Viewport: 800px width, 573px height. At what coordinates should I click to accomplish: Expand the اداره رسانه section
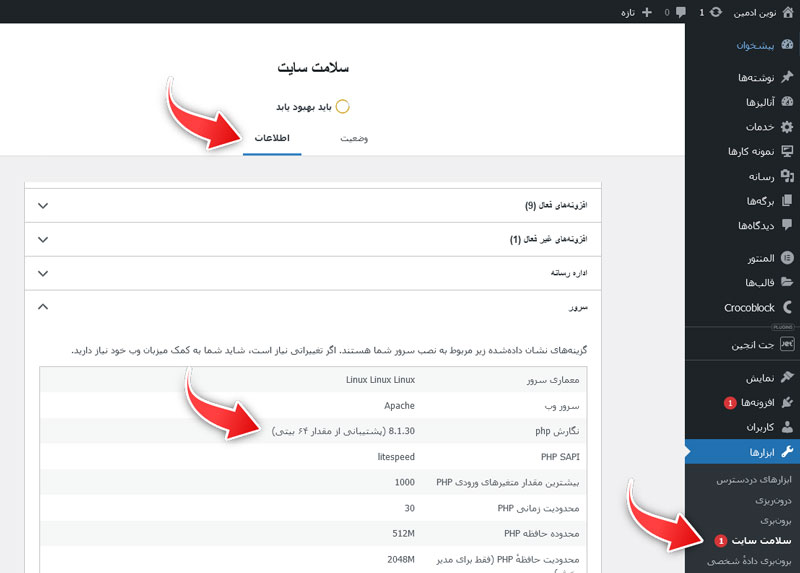coord(313,273)
